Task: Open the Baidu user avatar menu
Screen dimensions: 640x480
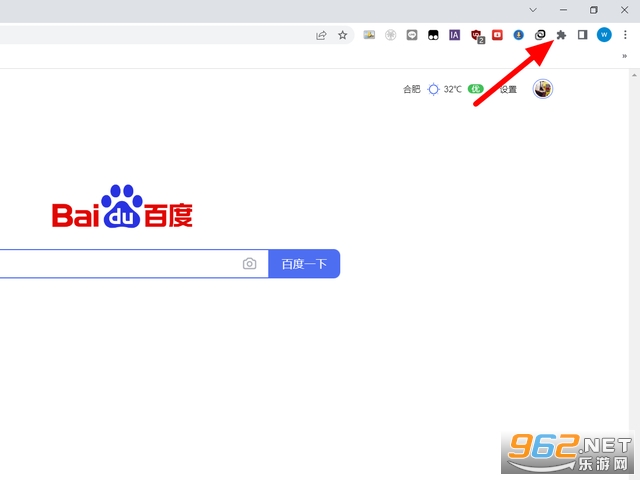Action: tap(542, 89)
